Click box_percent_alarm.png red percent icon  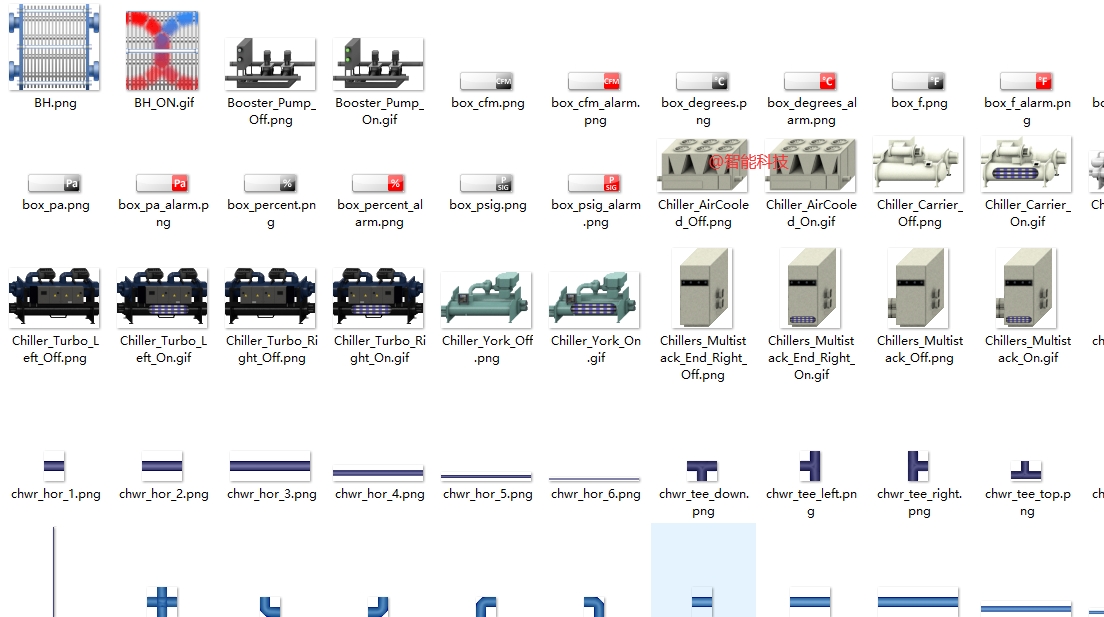(x=379, y=184)
